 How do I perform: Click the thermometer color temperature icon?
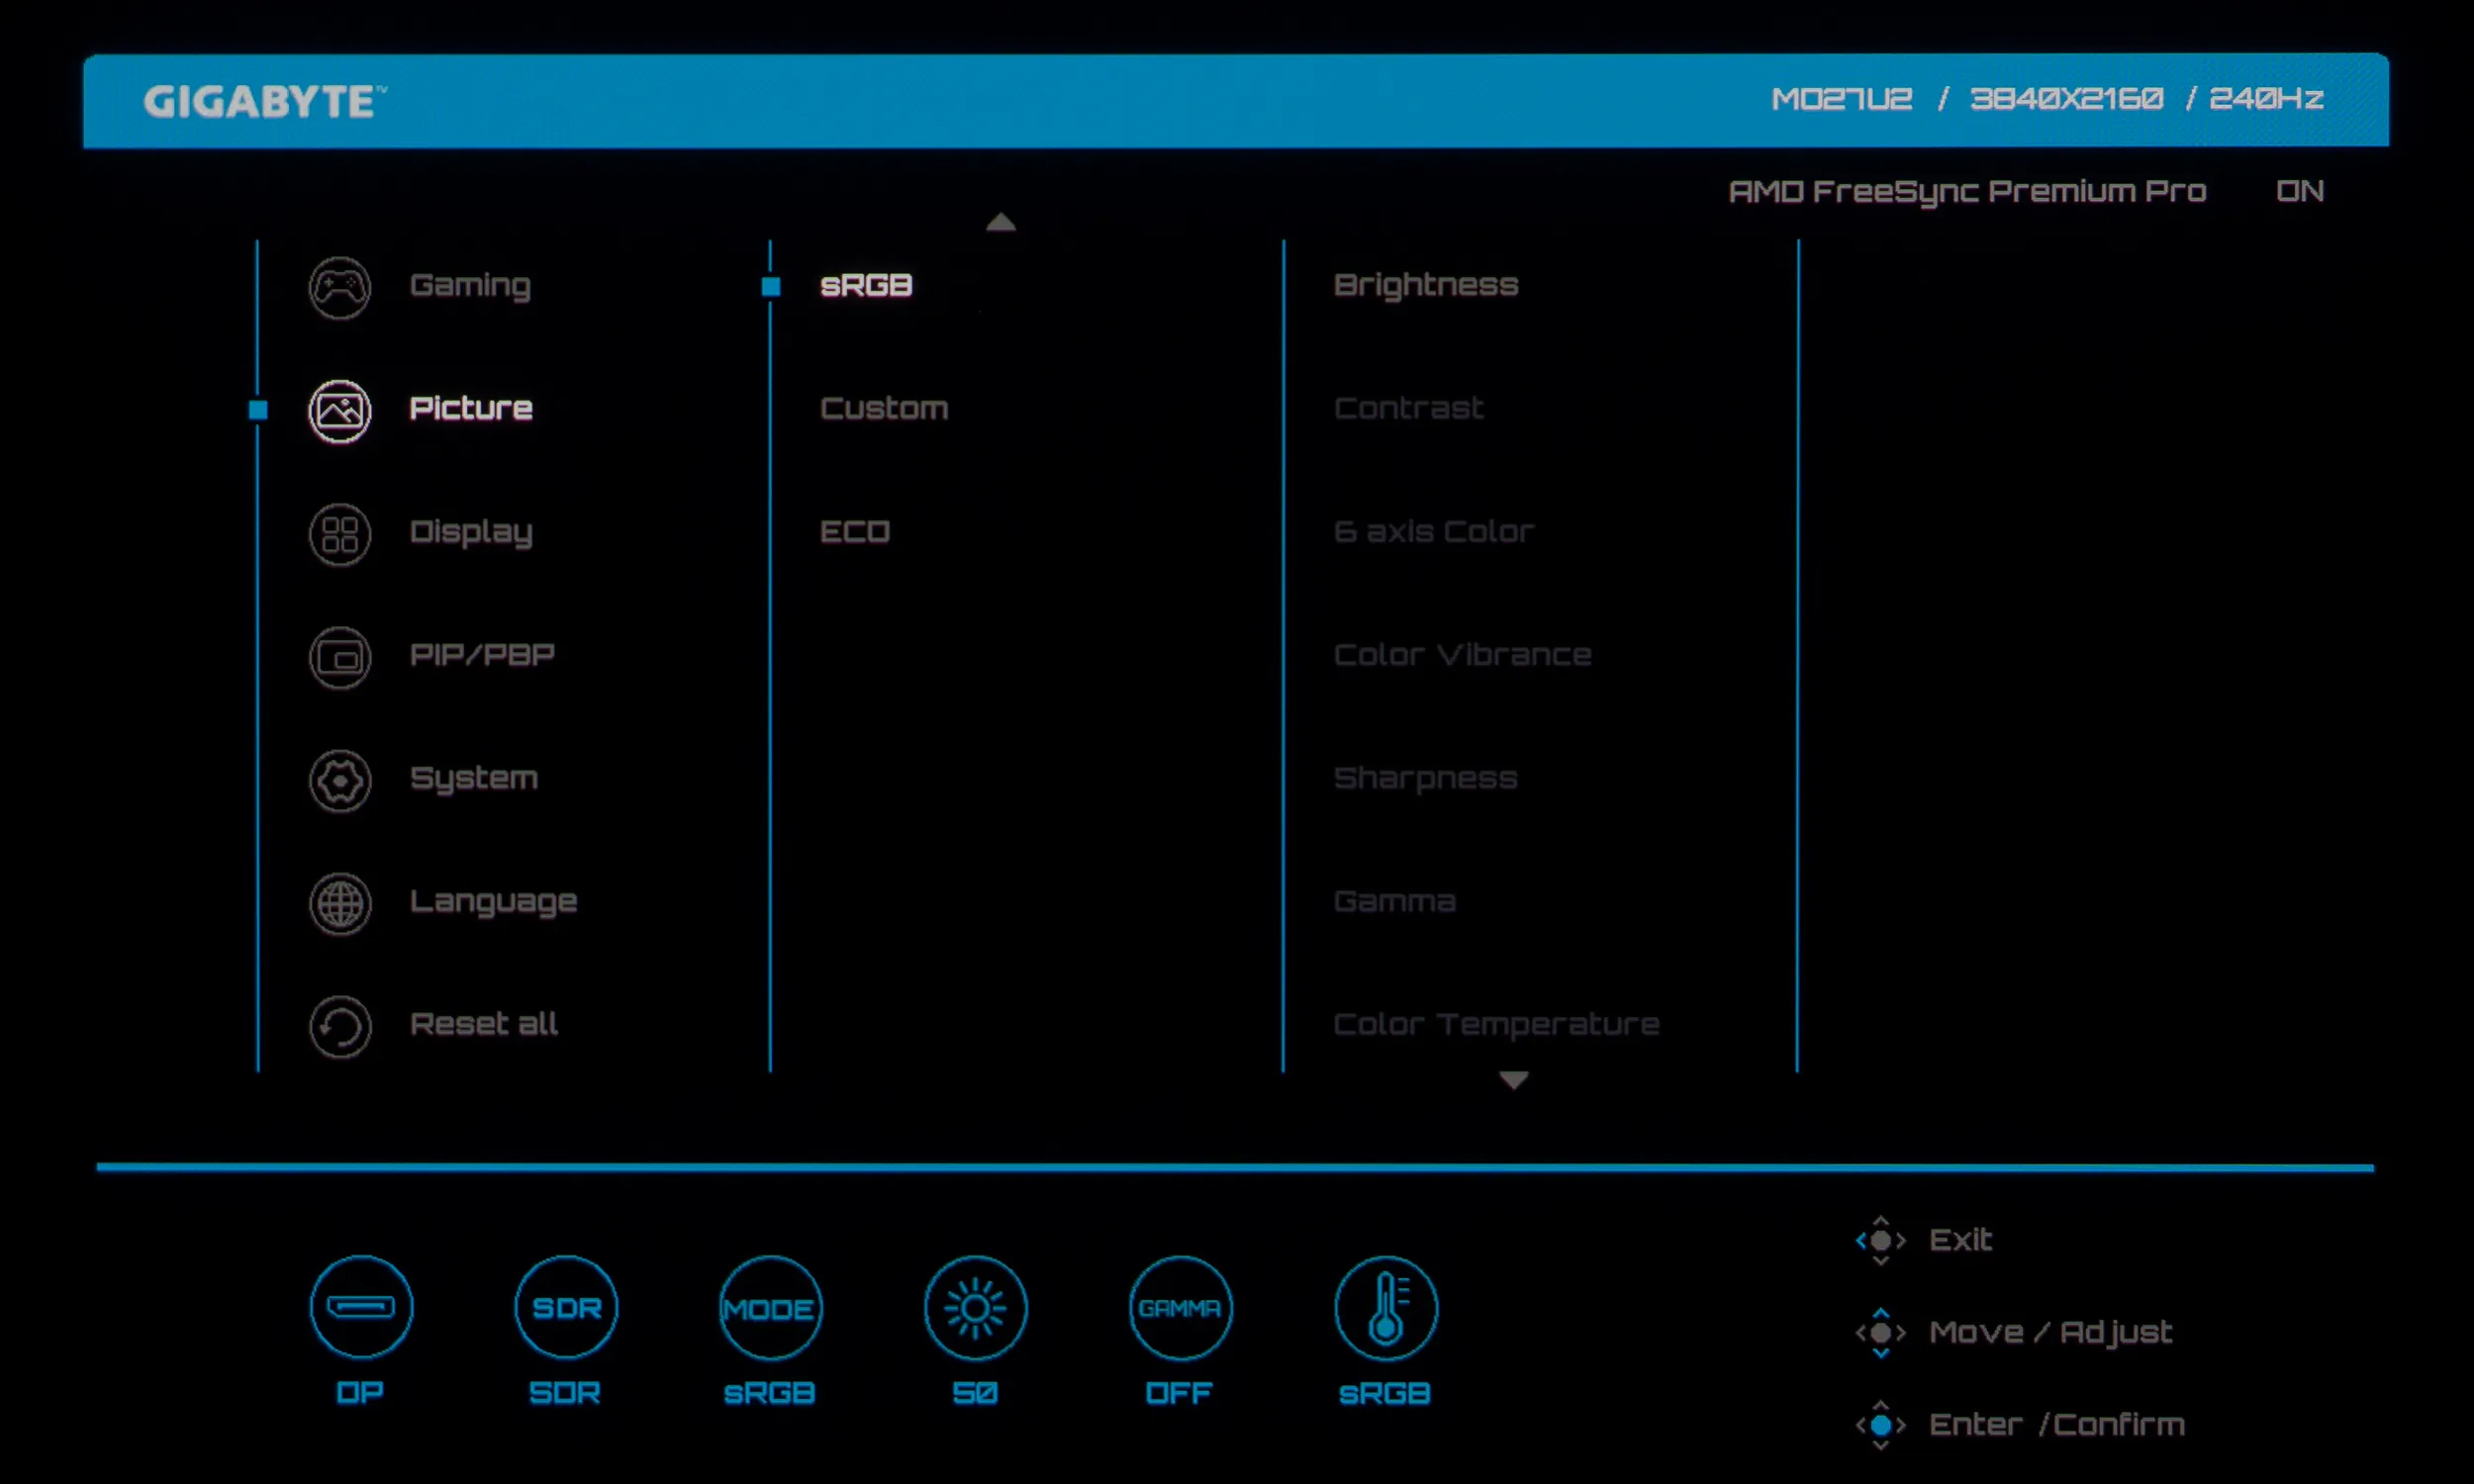(1385, 1307)
